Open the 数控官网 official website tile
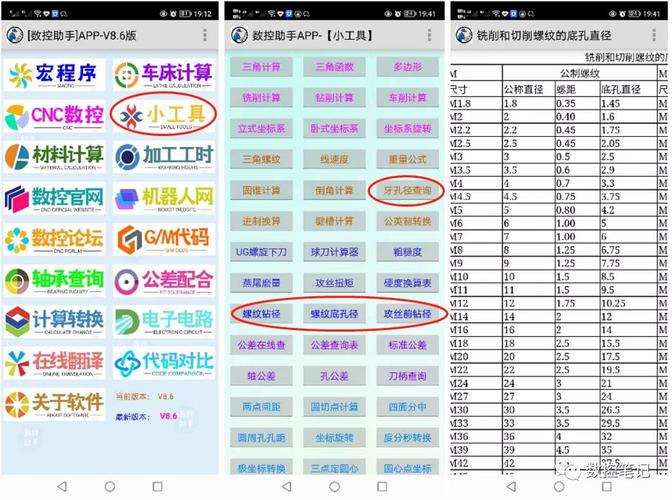672x500 pixels. pyautogui.click(x=54, y=198)
